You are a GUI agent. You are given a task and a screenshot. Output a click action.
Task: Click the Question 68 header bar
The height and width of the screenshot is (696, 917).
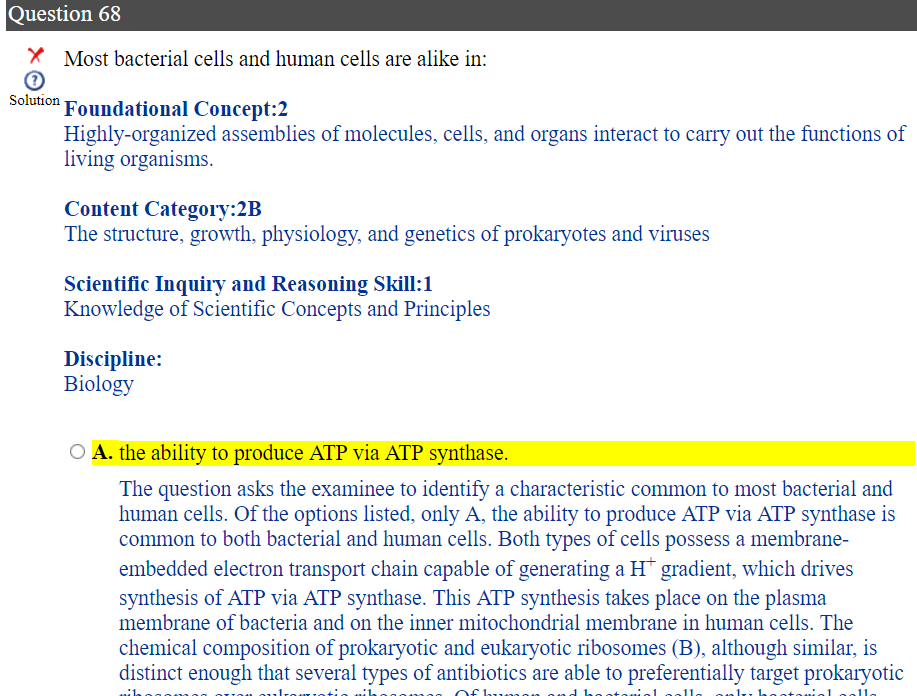coord(458,15)
